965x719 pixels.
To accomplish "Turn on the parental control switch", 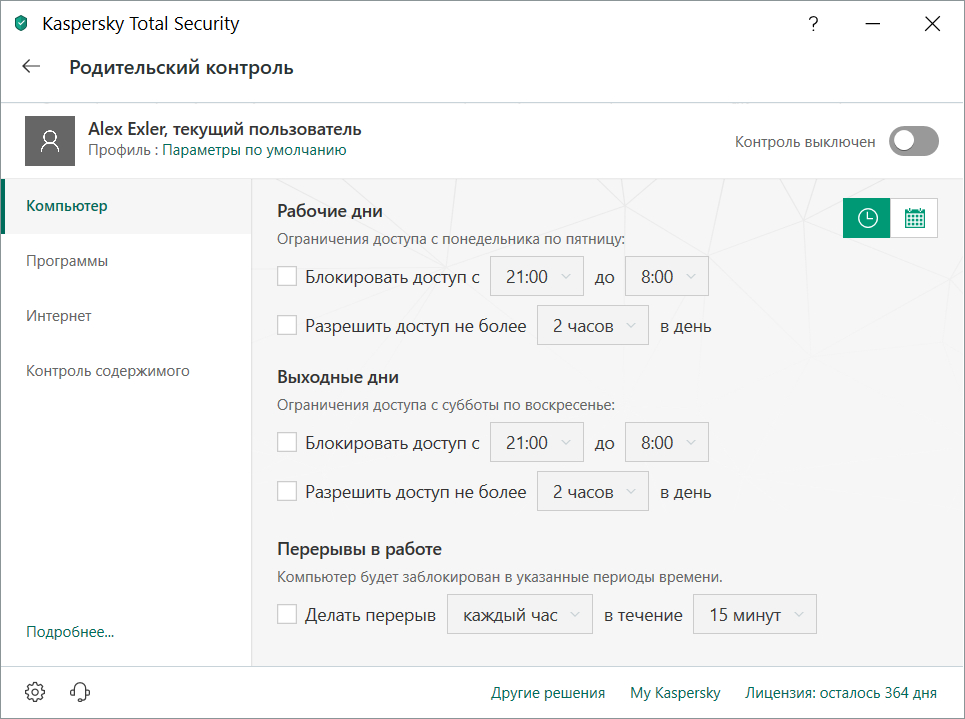I will point(914,142).
